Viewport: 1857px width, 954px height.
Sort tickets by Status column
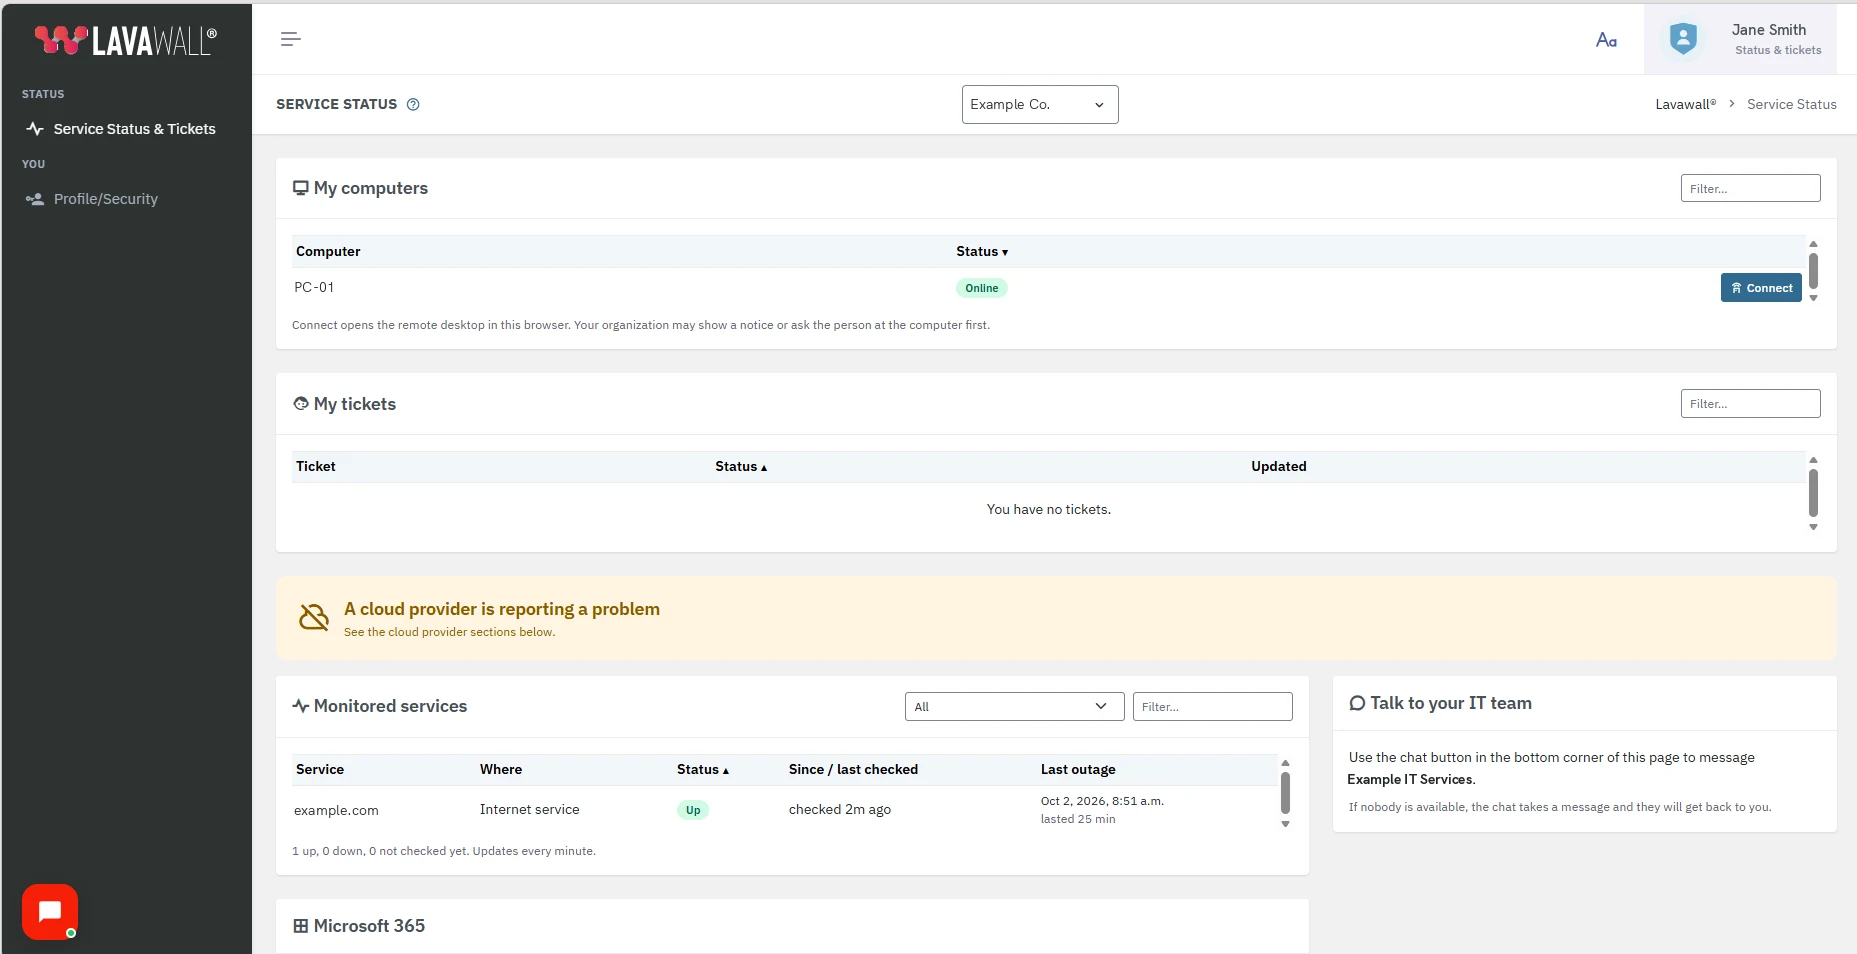point(741,466)
